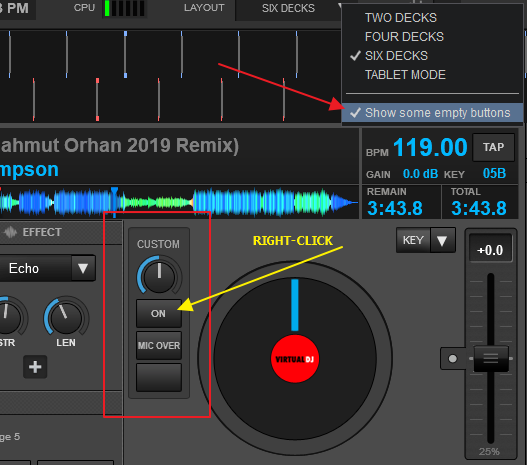Click the pitch fader handle
527x465 pixels.
point(491,358)
